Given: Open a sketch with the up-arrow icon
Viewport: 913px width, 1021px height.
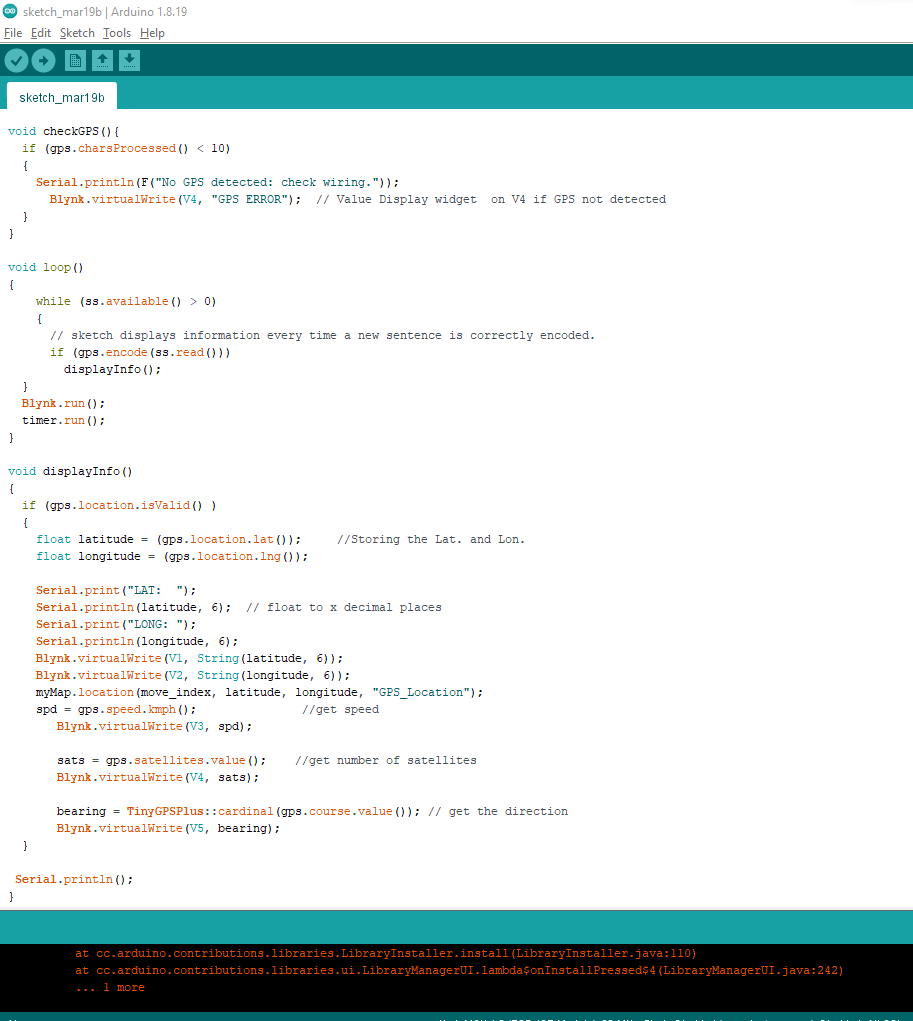Looking at the screenshot, I should point(102,61).
